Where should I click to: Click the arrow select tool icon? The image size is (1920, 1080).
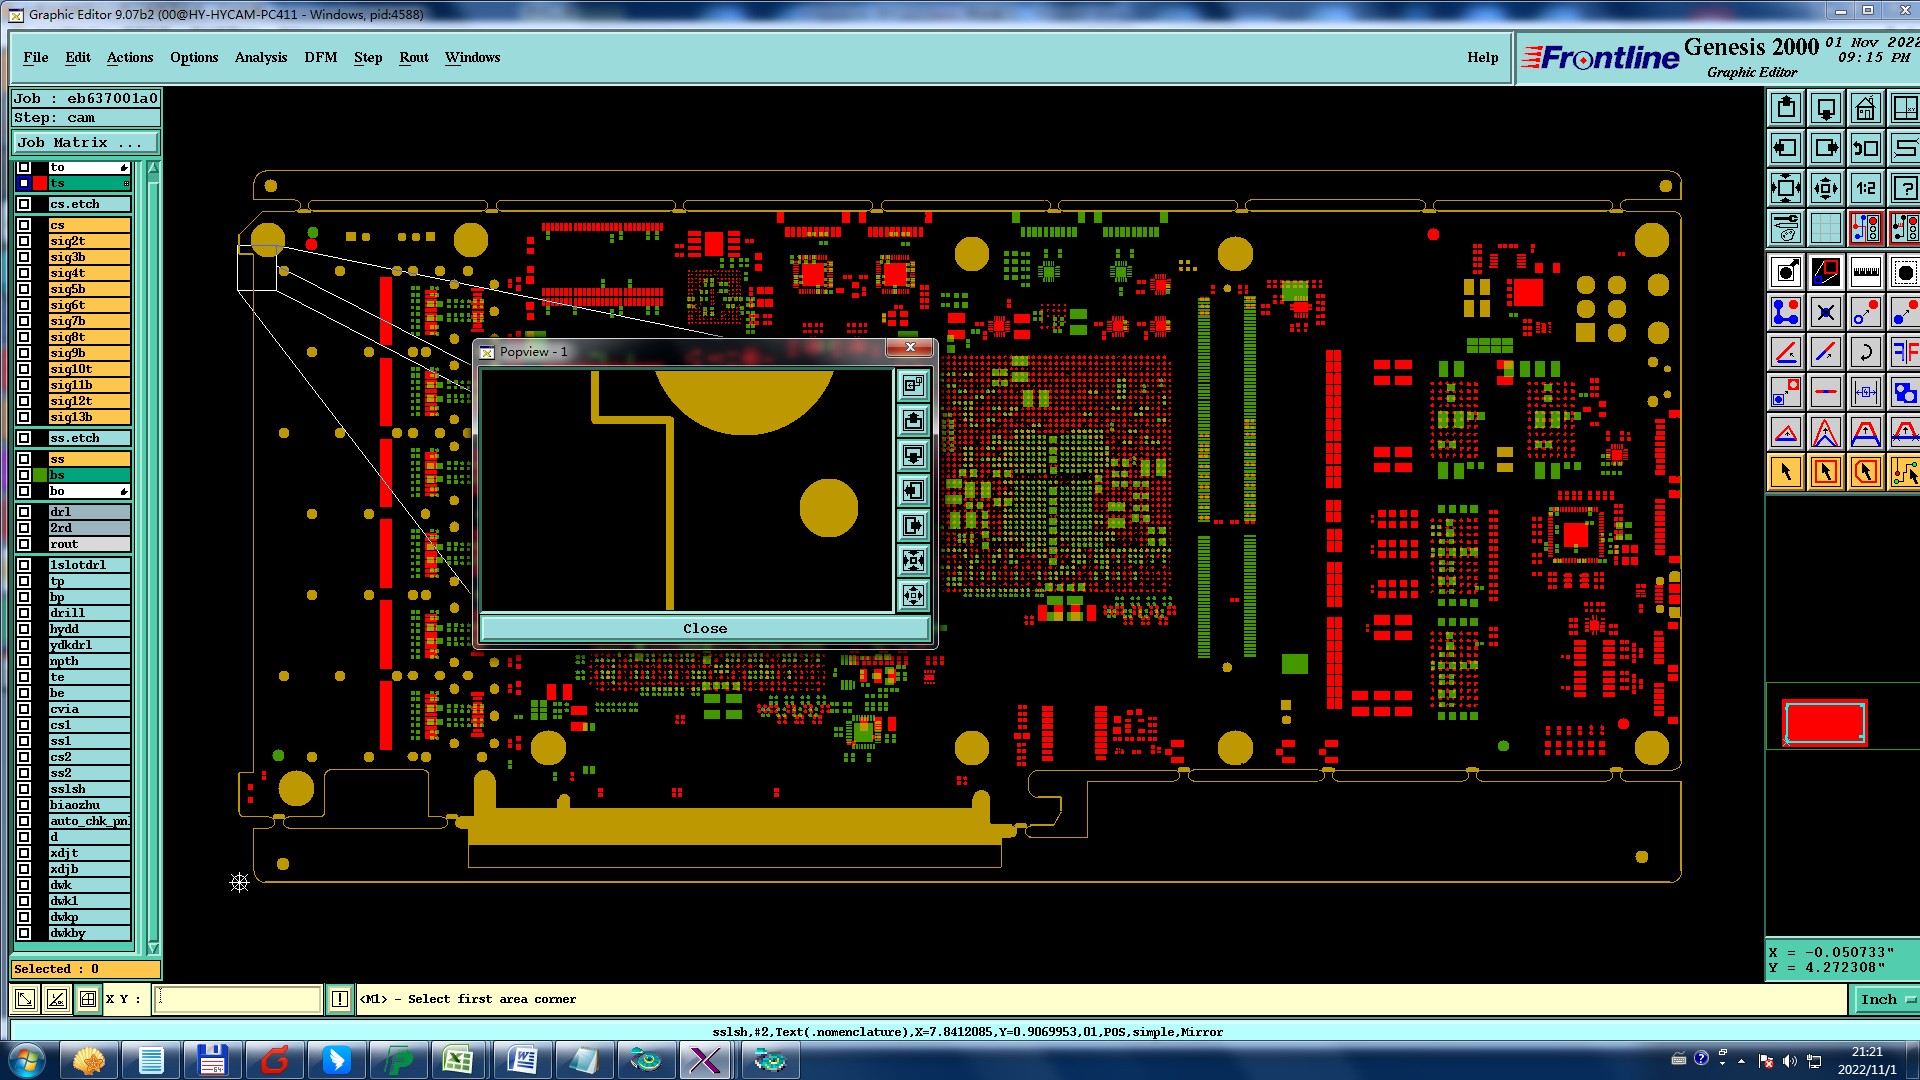(x=1786, y=472)
